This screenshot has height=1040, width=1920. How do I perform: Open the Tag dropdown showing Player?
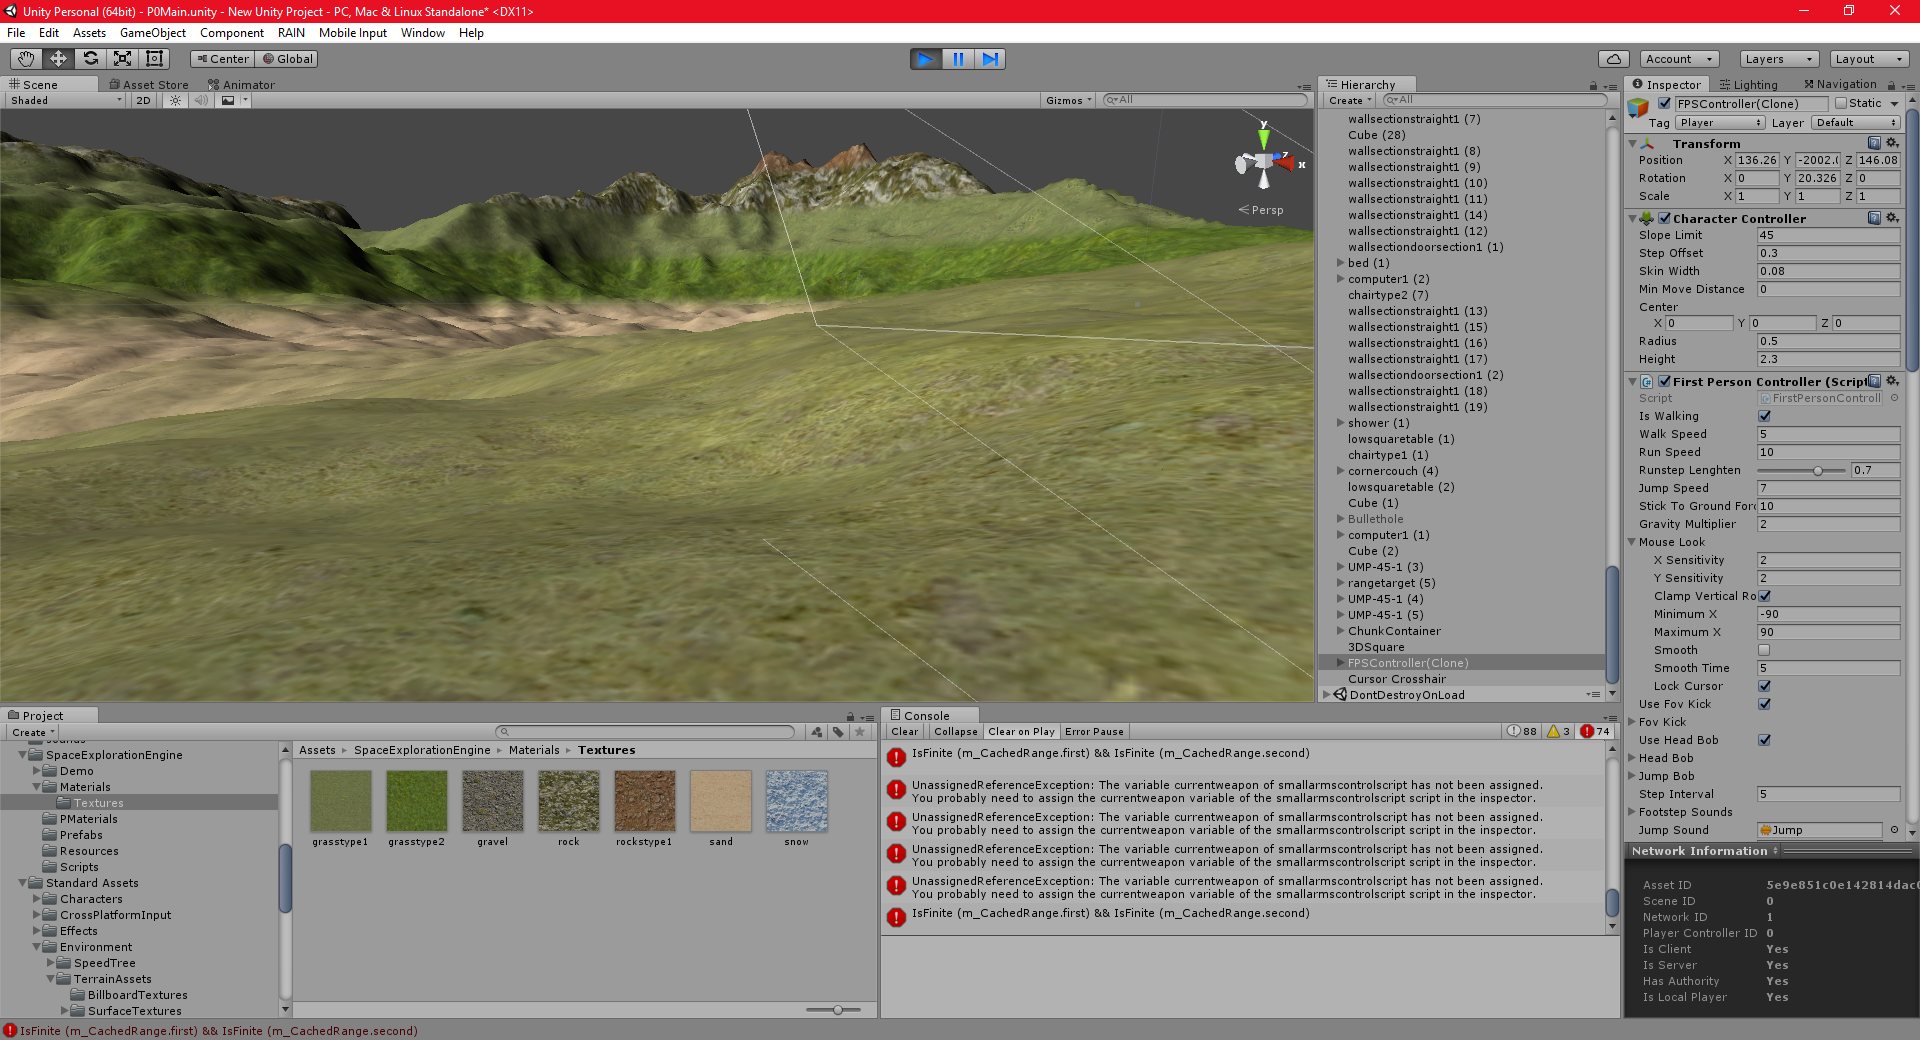[1719, 123]
